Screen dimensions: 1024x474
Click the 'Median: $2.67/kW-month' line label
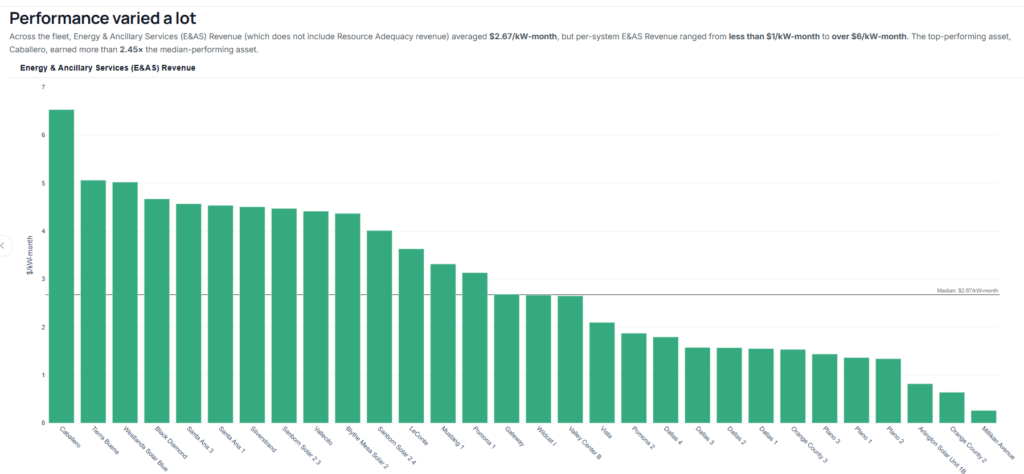tap(967, 291)
